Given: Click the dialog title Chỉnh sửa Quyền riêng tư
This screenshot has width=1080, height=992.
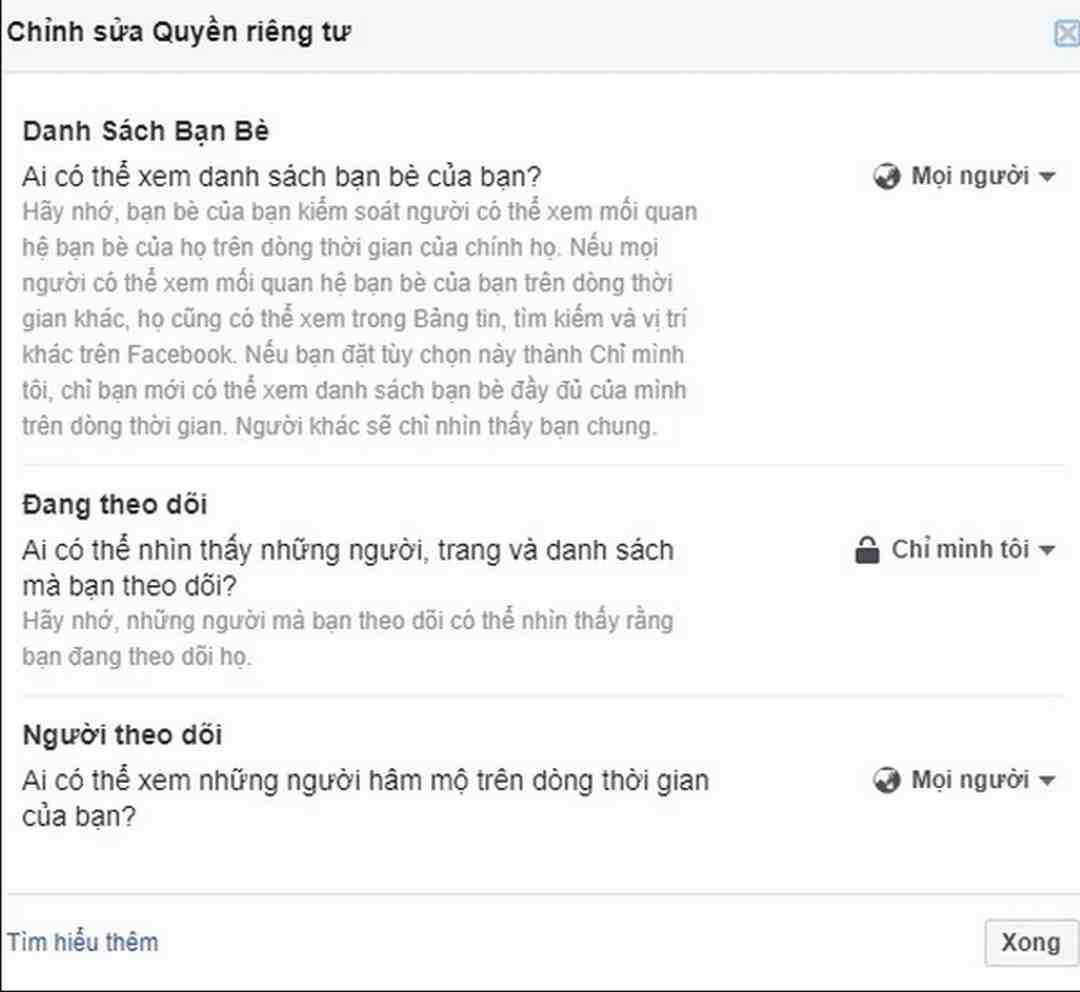Looking at the screenshot, I should [179, 32].
